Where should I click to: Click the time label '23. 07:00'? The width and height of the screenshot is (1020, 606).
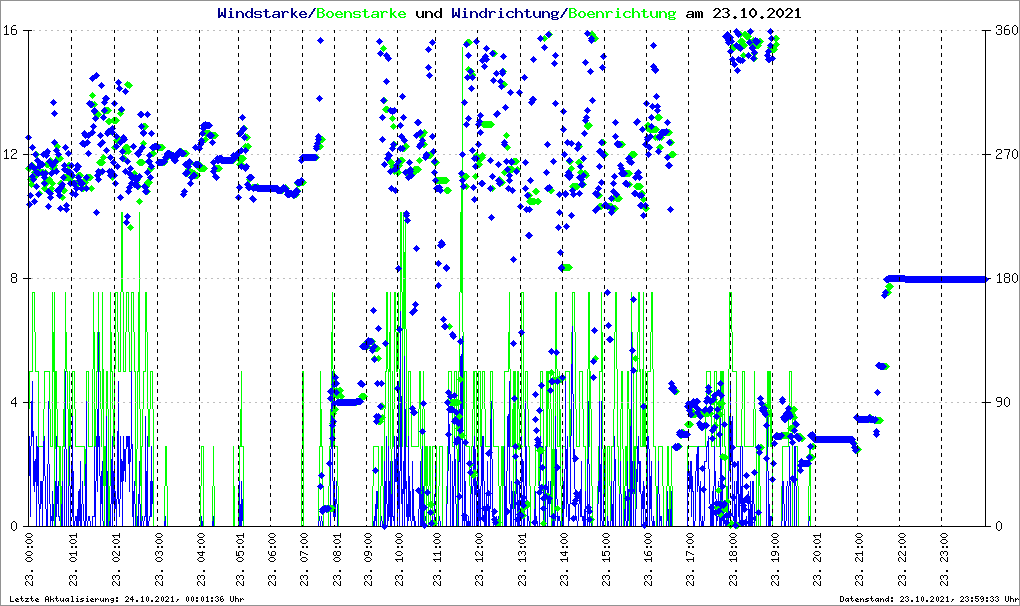coord(303,559)
